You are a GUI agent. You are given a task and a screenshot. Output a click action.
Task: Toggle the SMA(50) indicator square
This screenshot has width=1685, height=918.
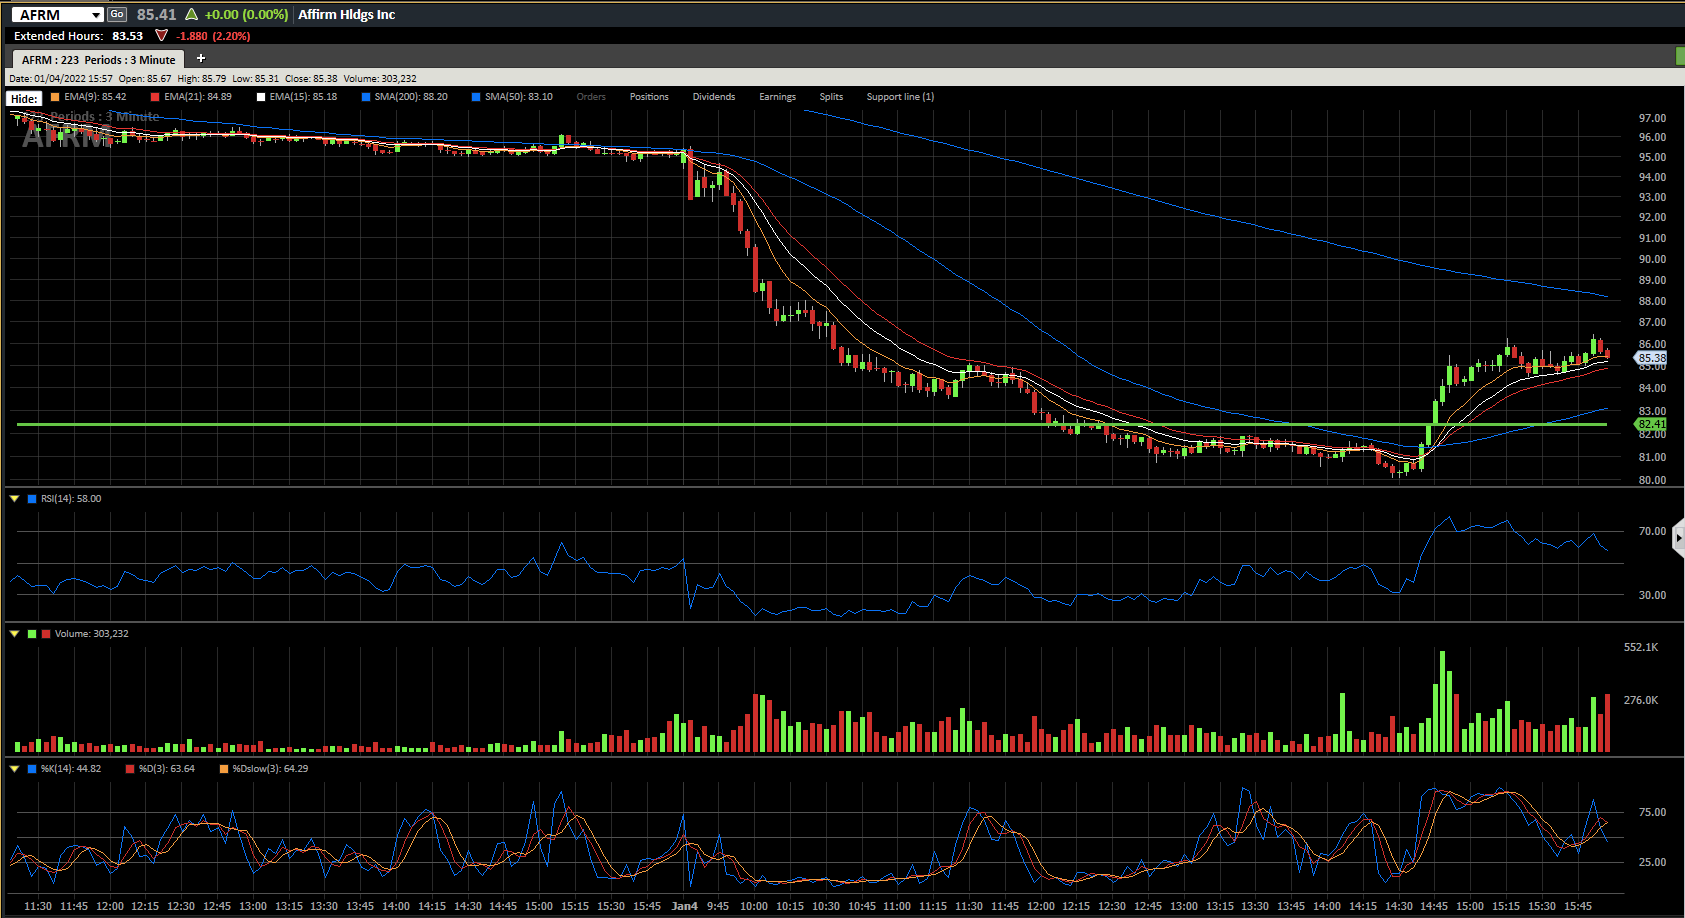(x=476, y=97)
